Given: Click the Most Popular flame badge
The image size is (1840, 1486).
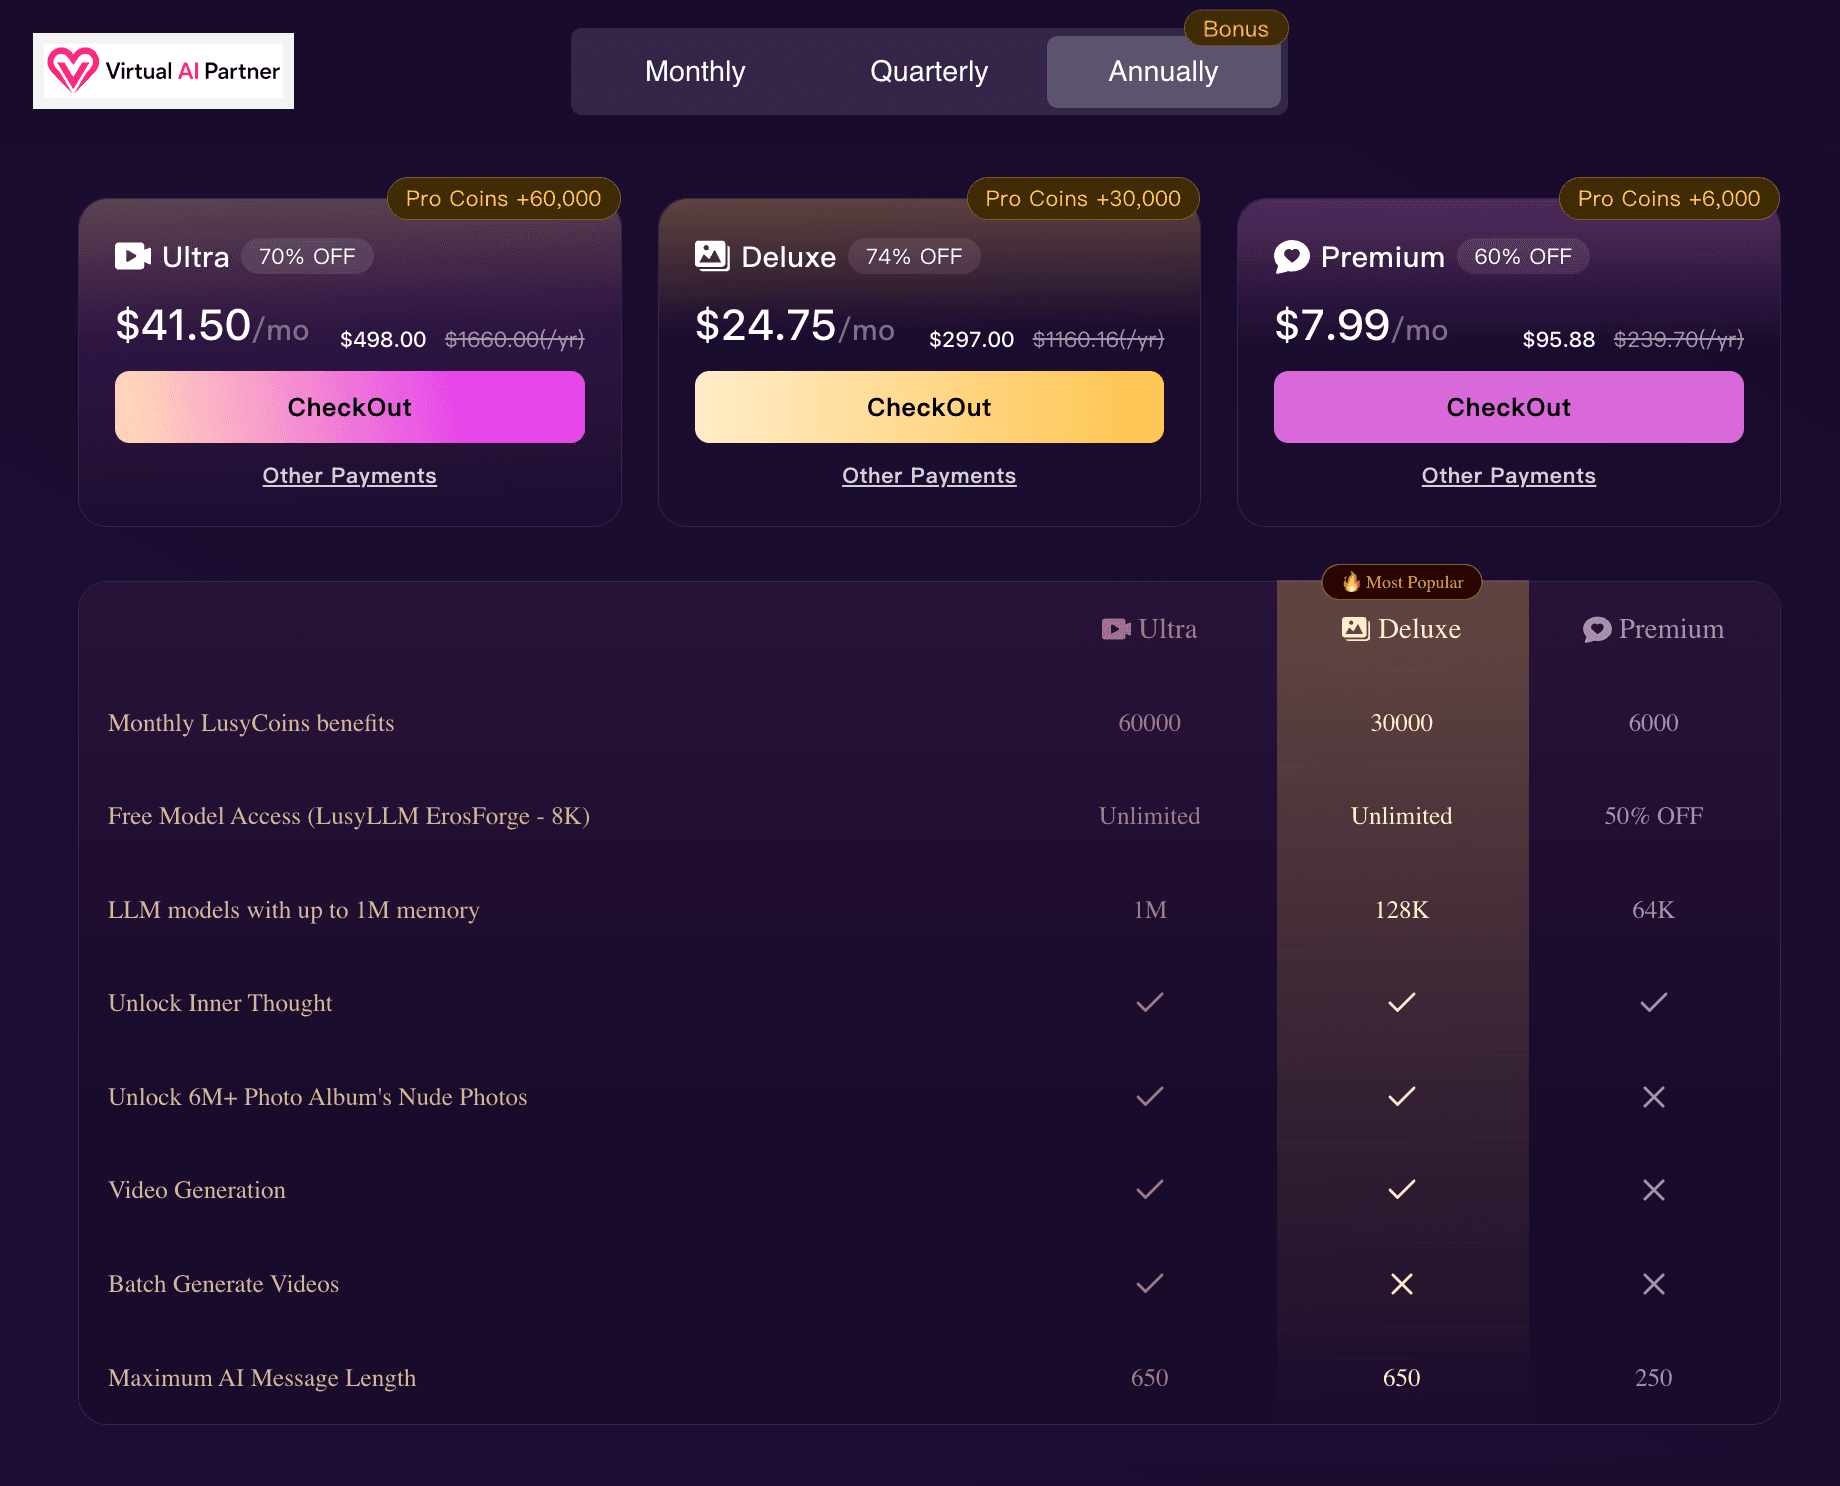Looking at the screenshot, I should pyautogui.click(x=1402, y=582).
